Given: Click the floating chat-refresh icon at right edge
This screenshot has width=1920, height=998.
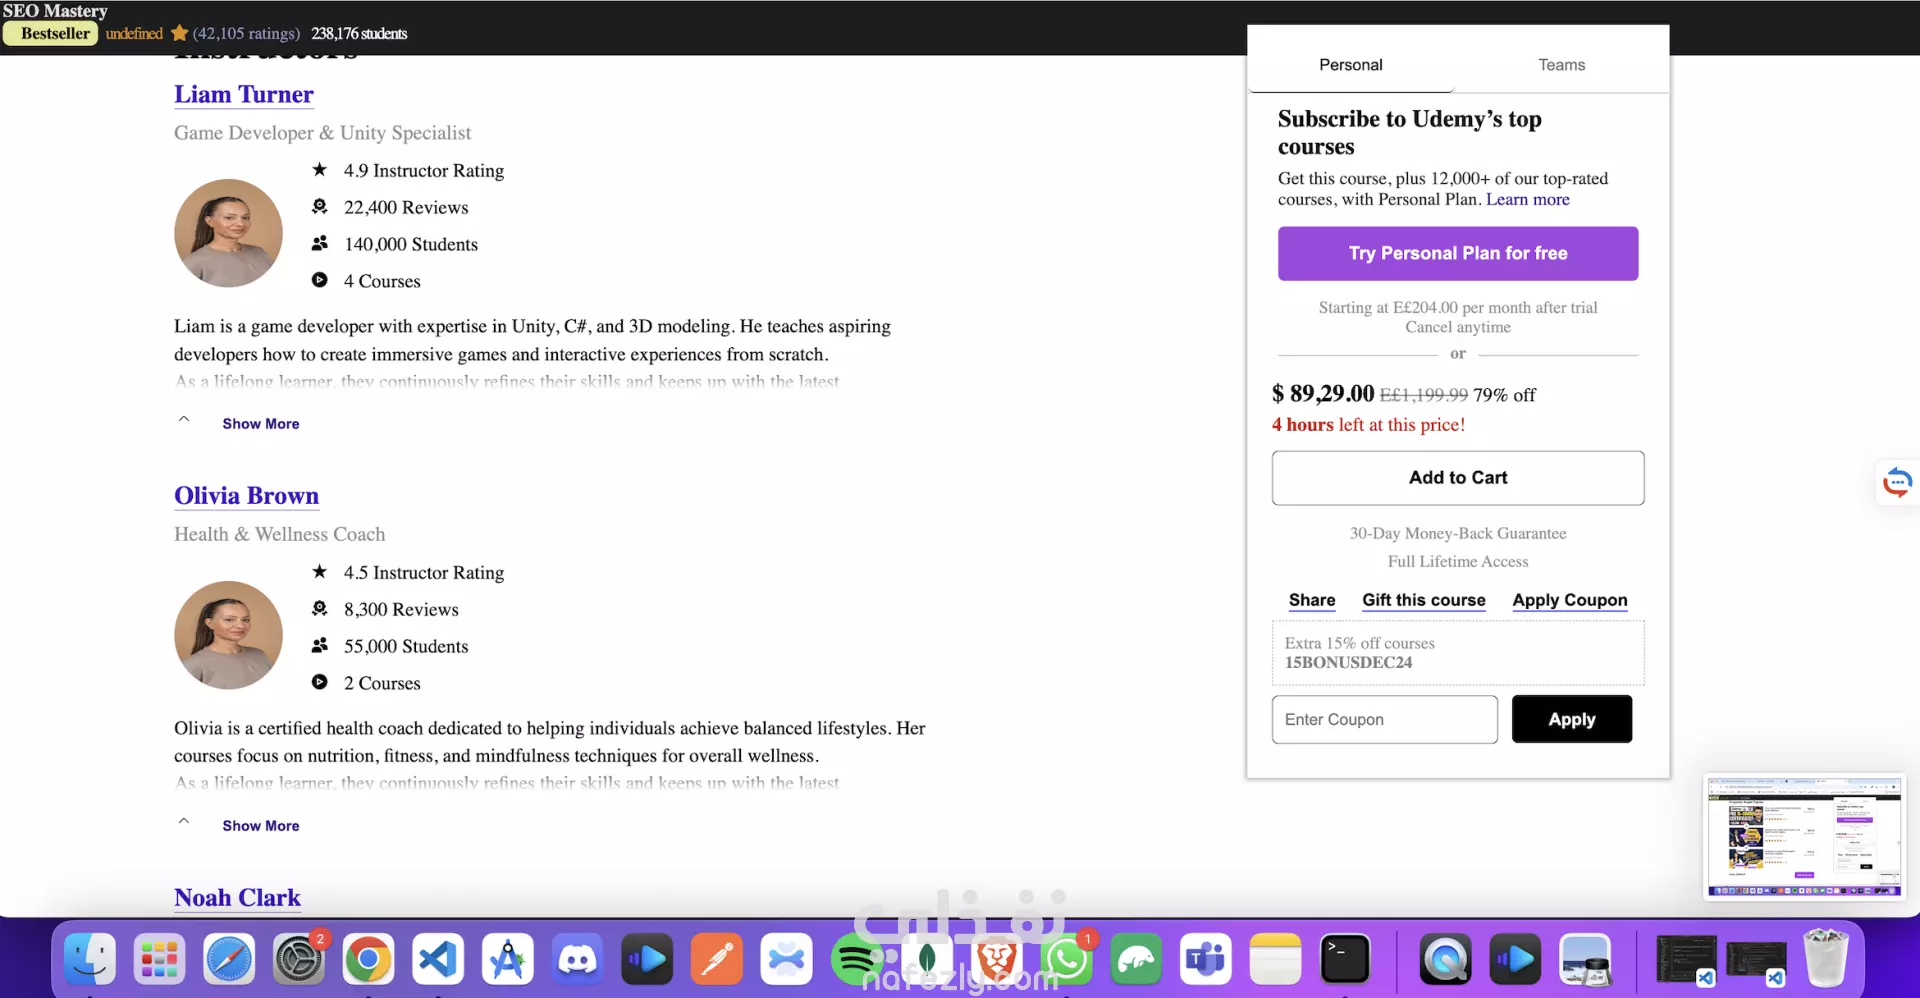Looking at the screenshot, I should pyautogui.click(x=1897, y=482).
